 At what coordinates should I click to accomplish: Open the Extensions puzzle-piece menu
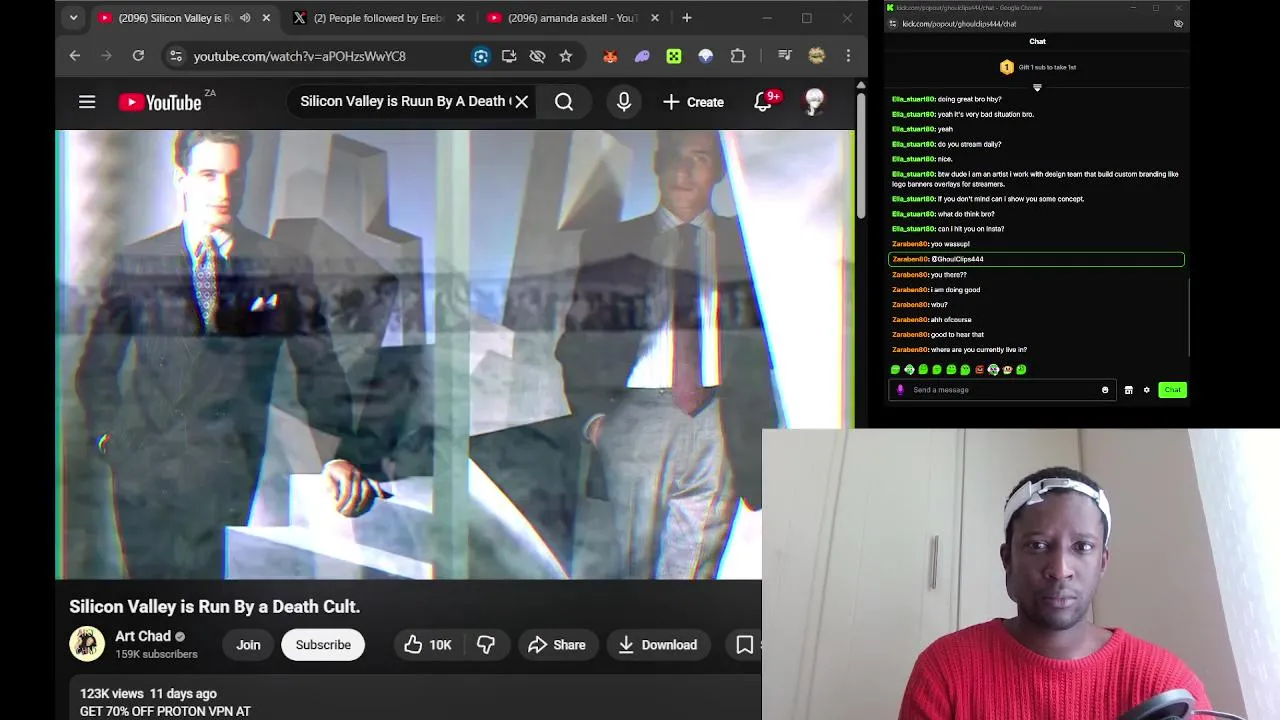click(x=738, y=56)
